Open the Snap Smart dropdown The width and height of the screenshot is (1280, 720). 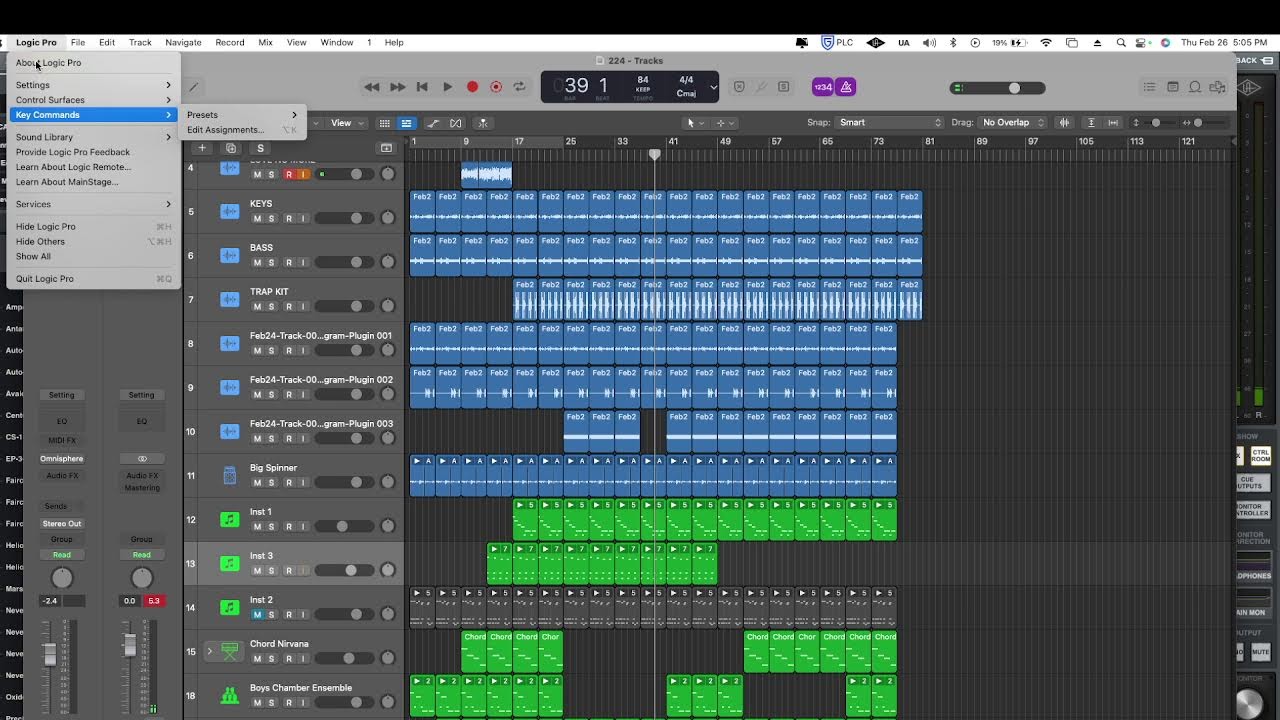[890, 123]
